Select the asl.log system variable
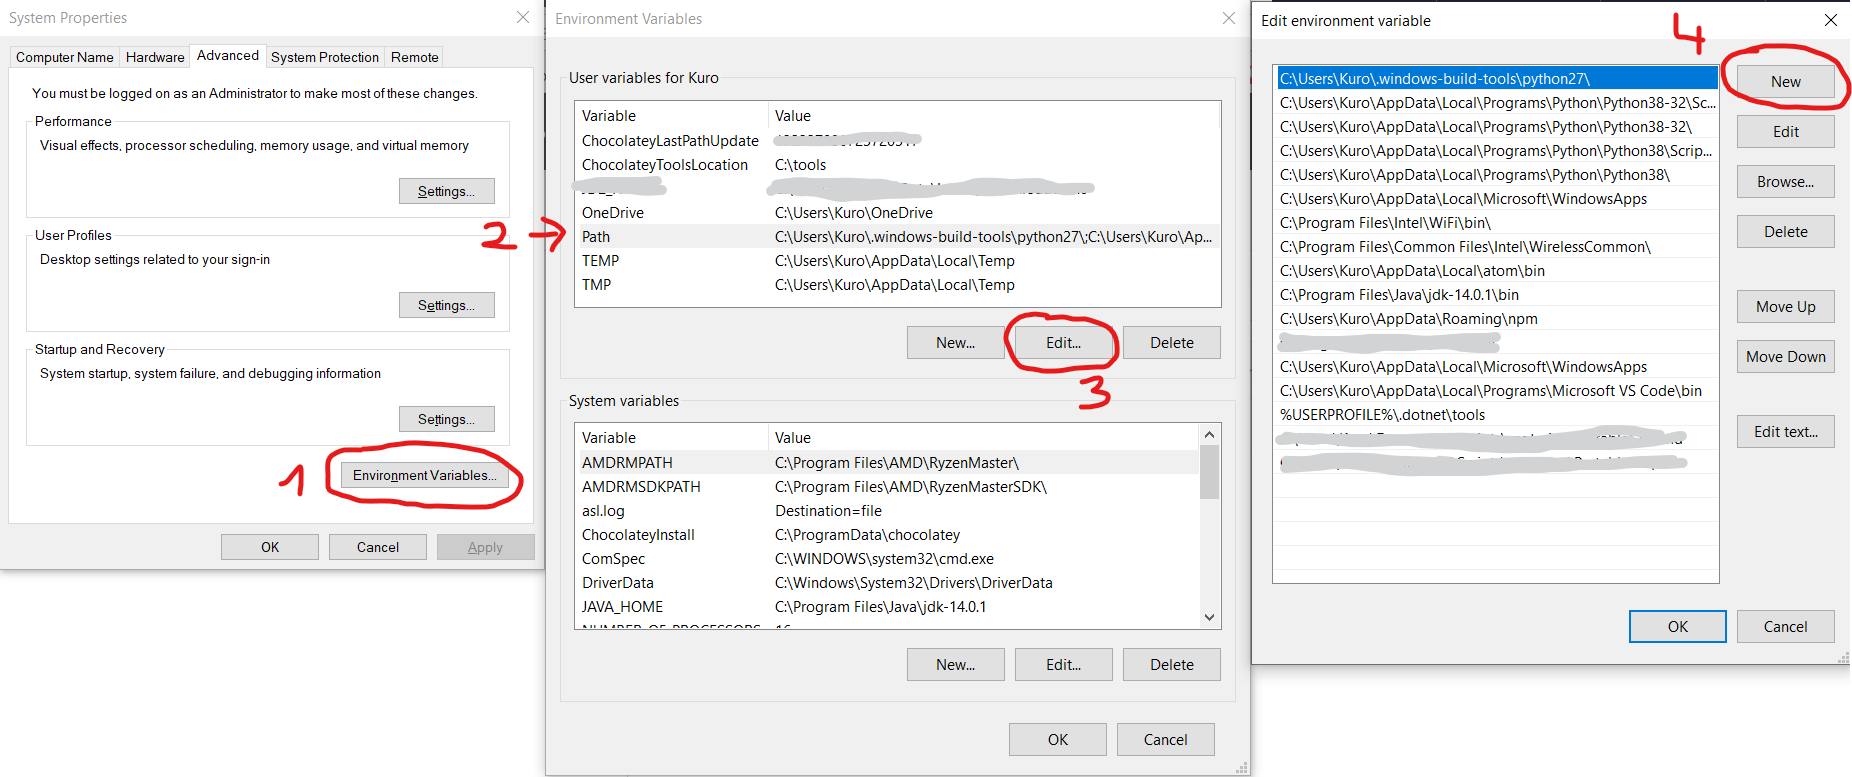 point(887,511)
